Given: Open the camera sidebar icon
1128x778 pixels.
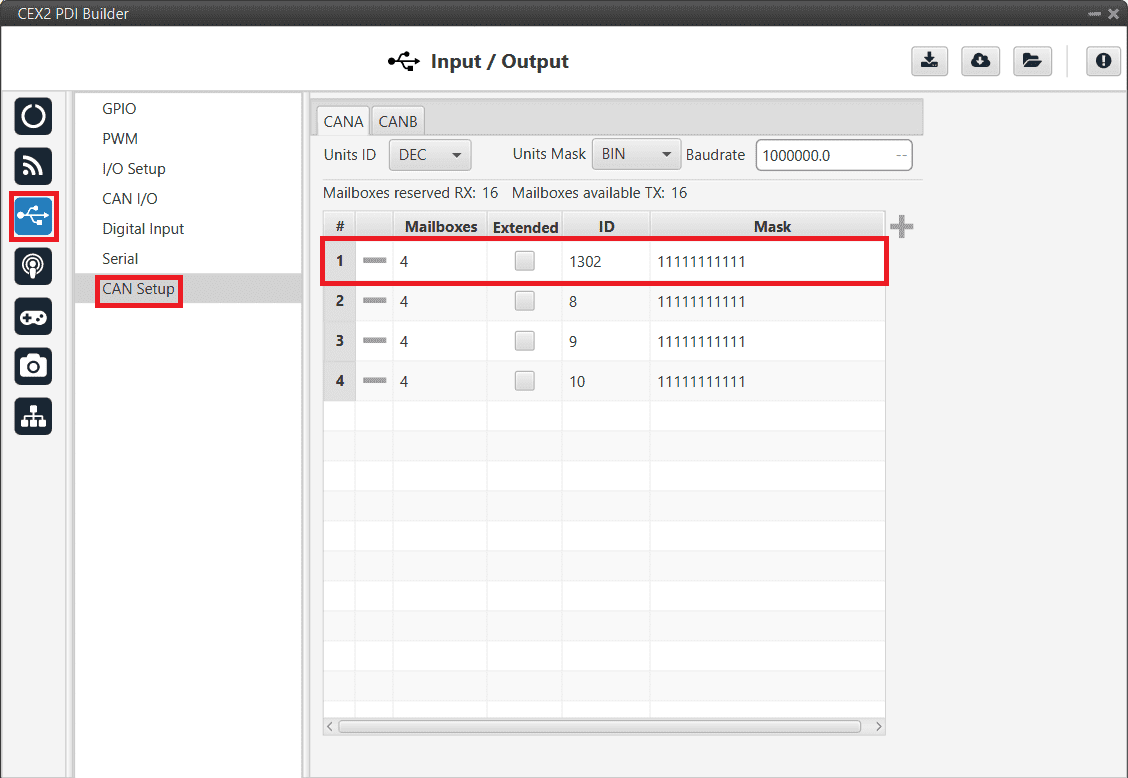Looking at the screenshot, I should (x=33, y=367).
